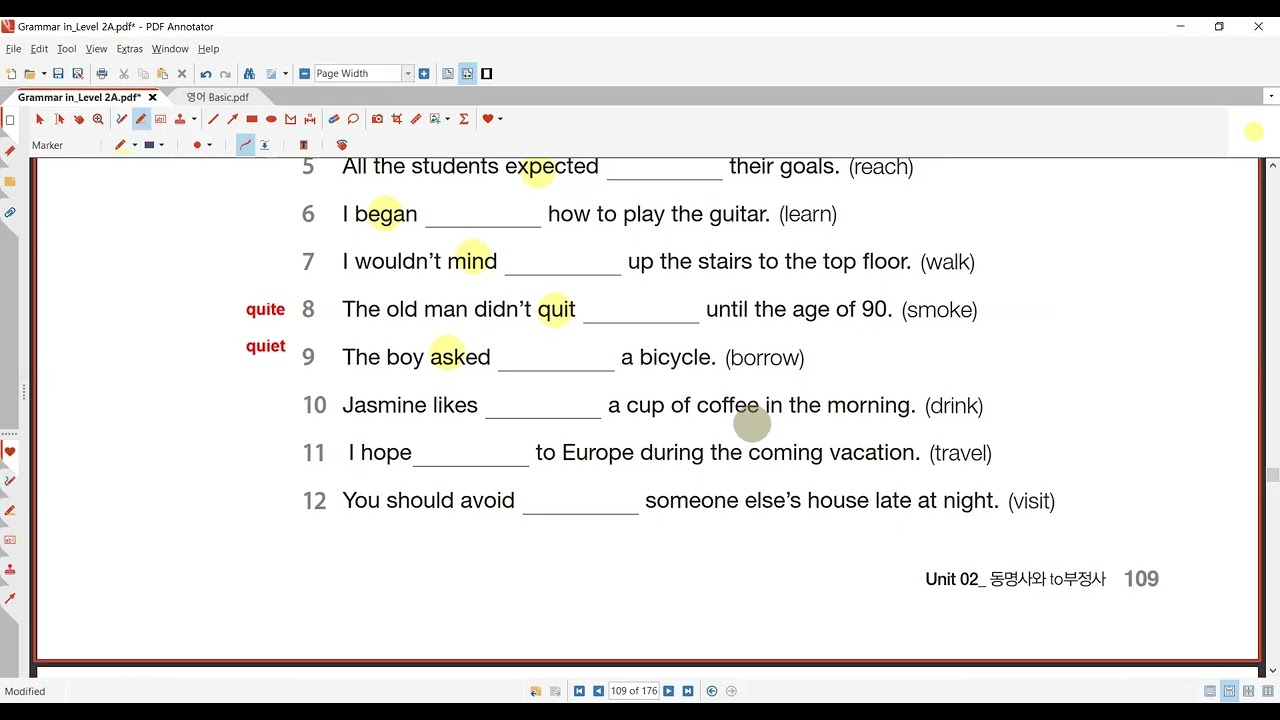Go to the next page
Viewport: 1280px width, 720px height.
click(669, 691)
